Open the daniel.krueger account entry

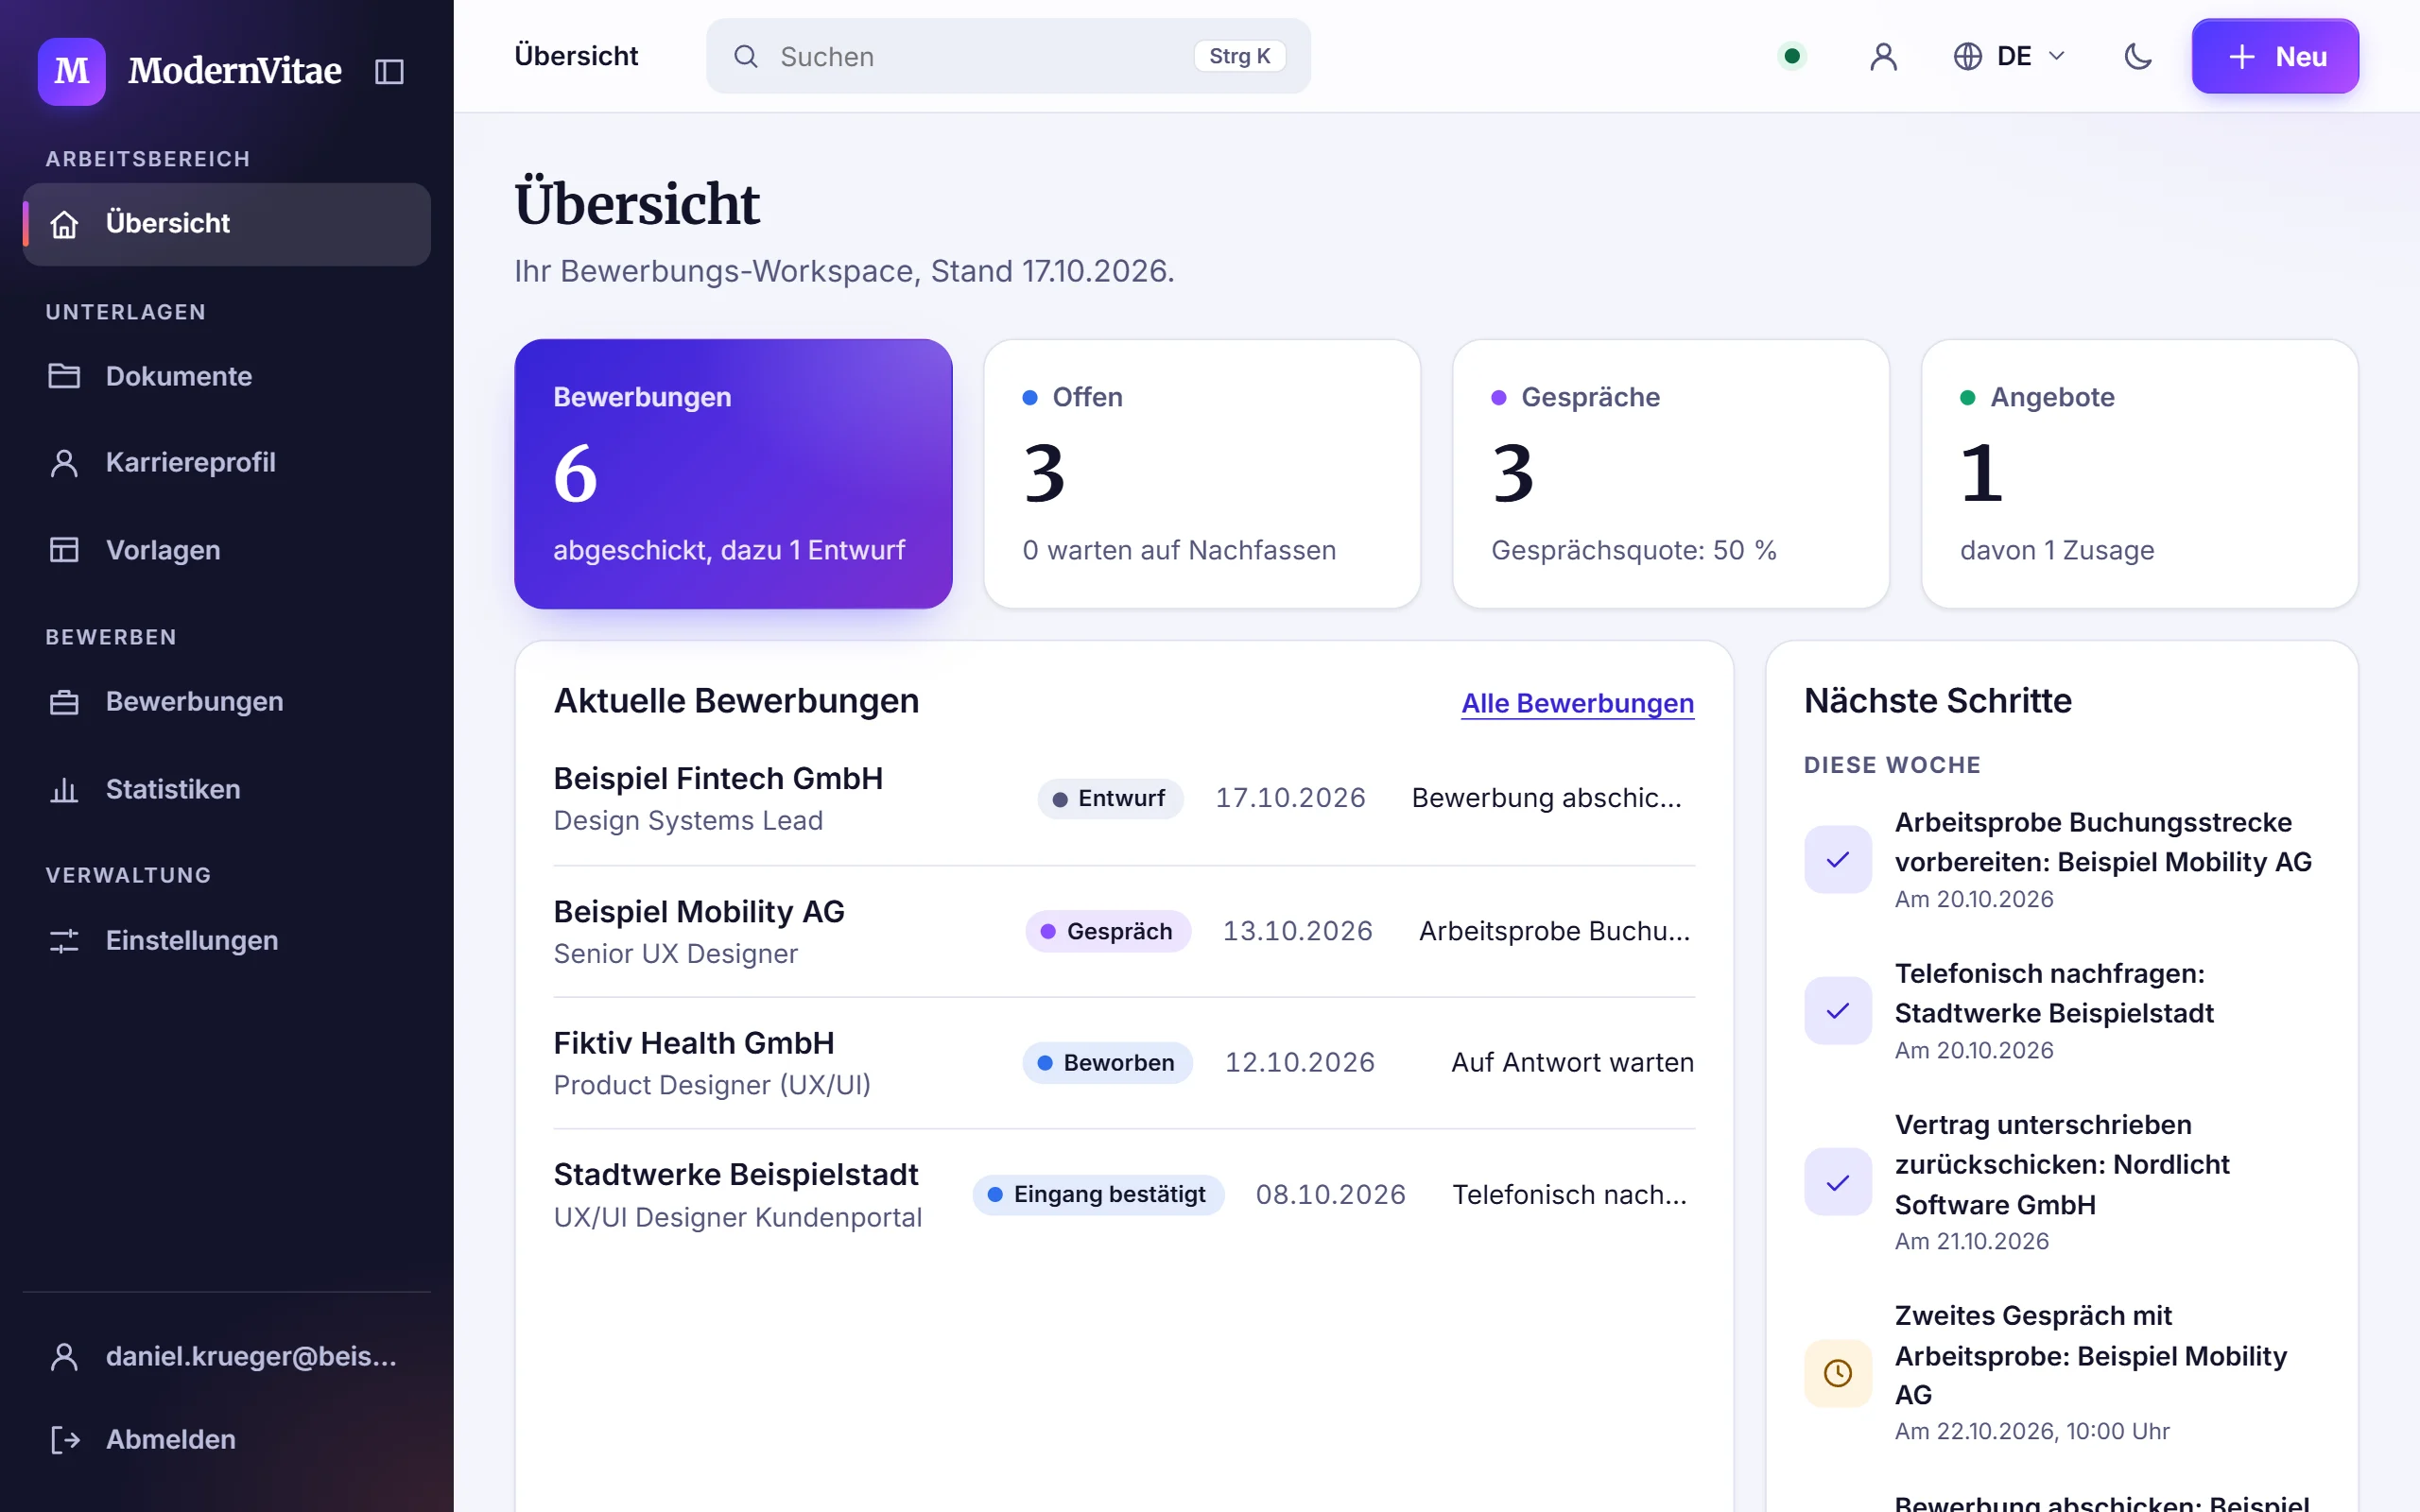point(227,1356)
